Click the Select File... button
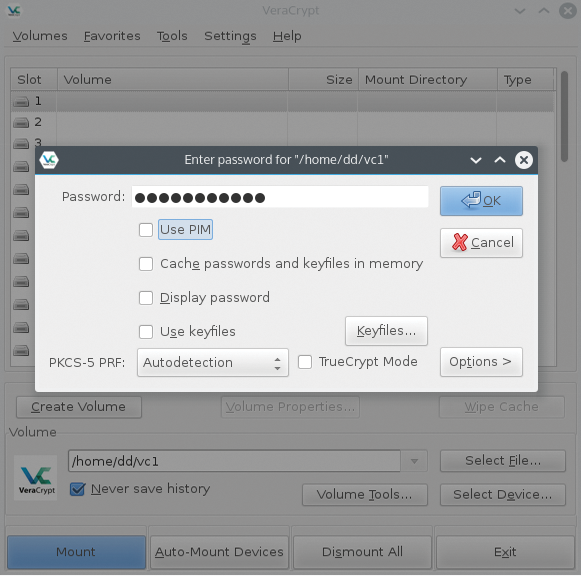 [x=503, y=461]
